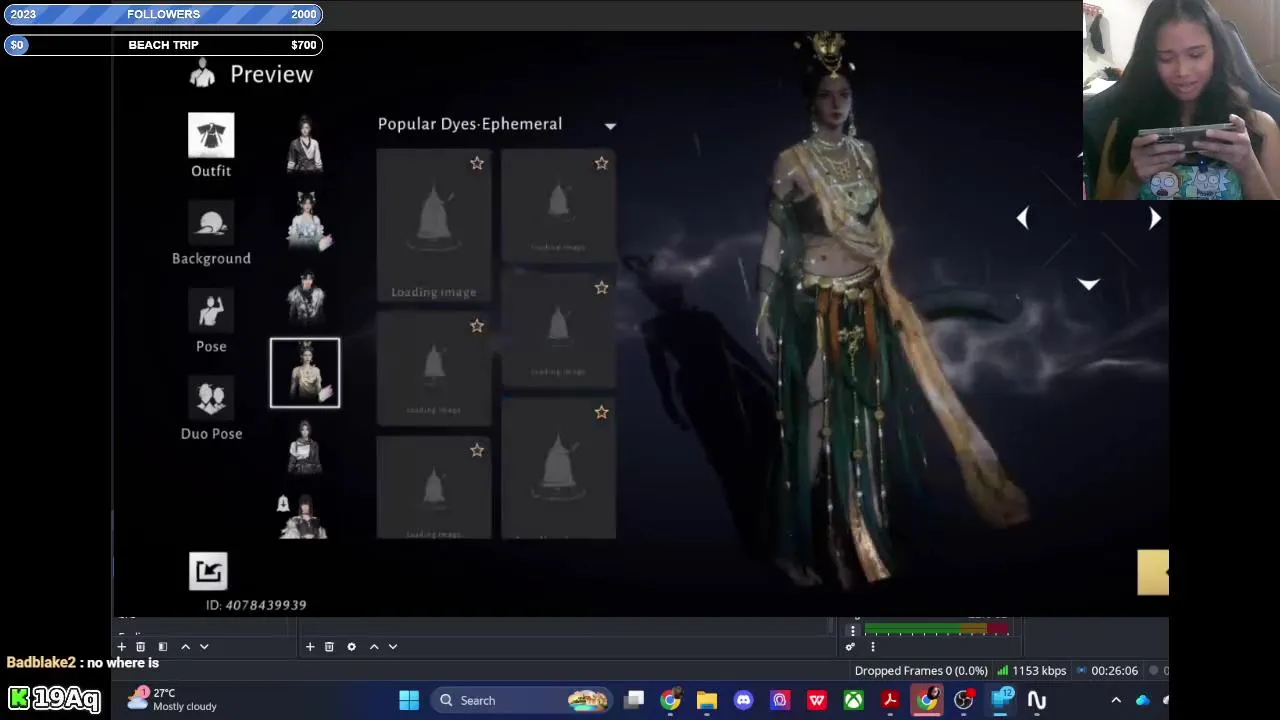This screenshot has height=720, width=1280.
Task: Open the Outfit category icon
Action: pos(211,135)
